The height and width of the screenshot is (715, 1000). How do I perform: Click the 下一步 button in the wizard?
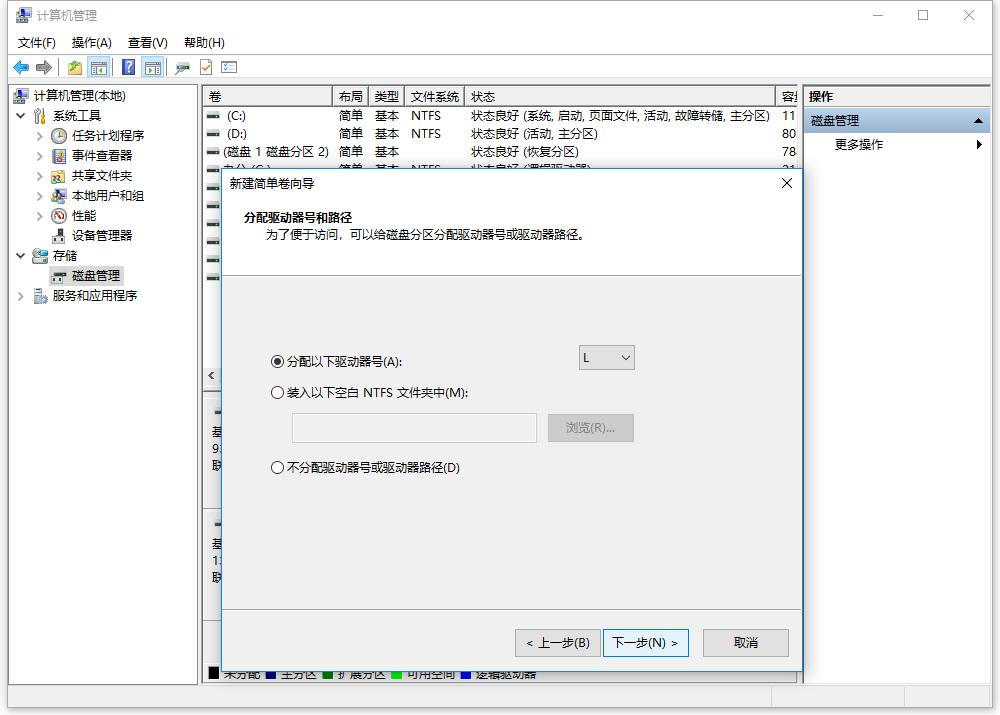point(645,643)
